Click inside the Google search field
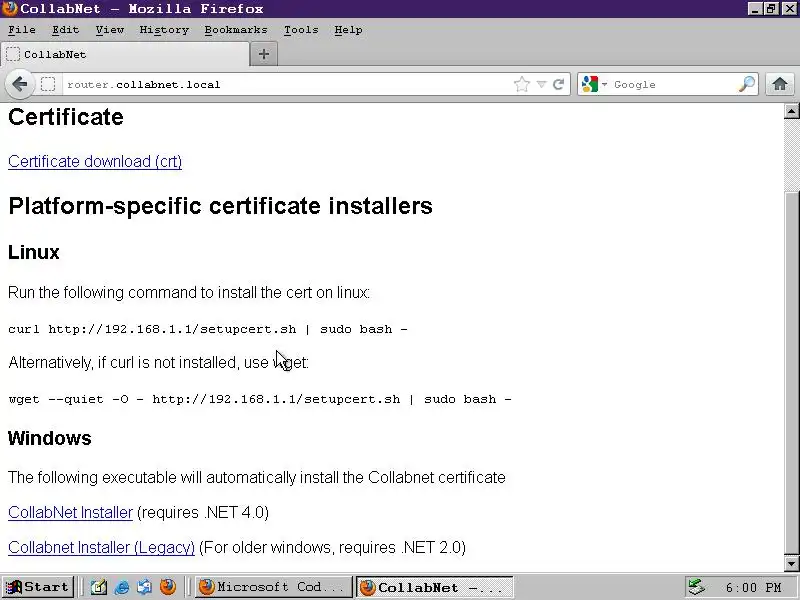 [x=673, y=84]
